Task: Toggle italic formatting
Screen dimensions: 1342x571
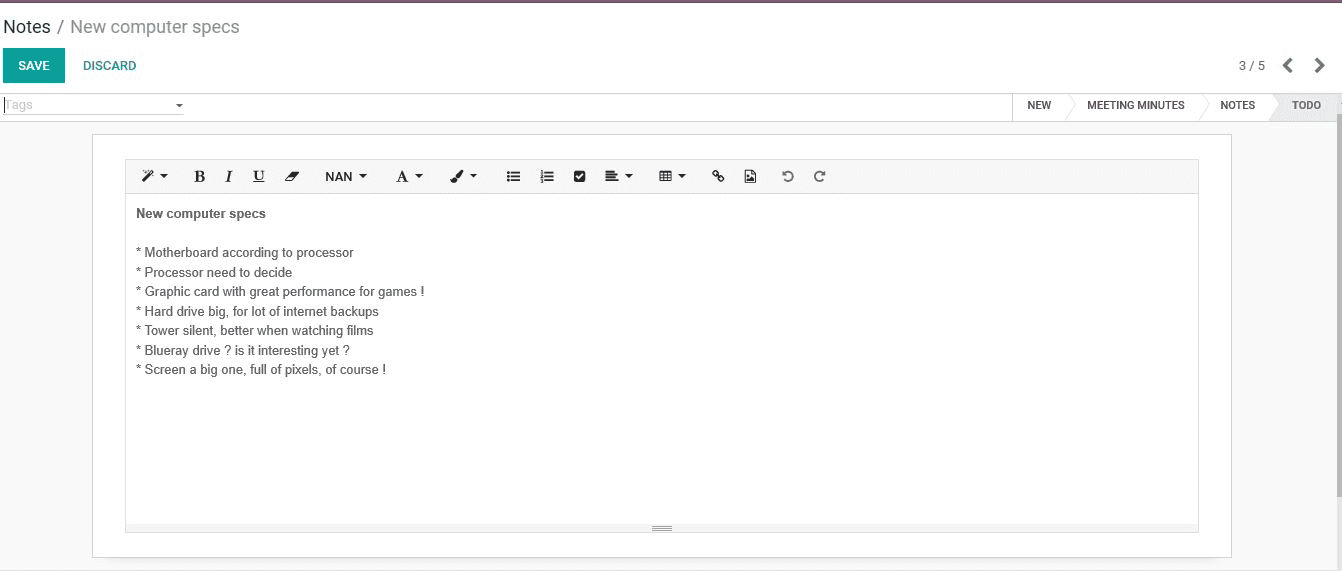Action: click(x=228, y=177)
